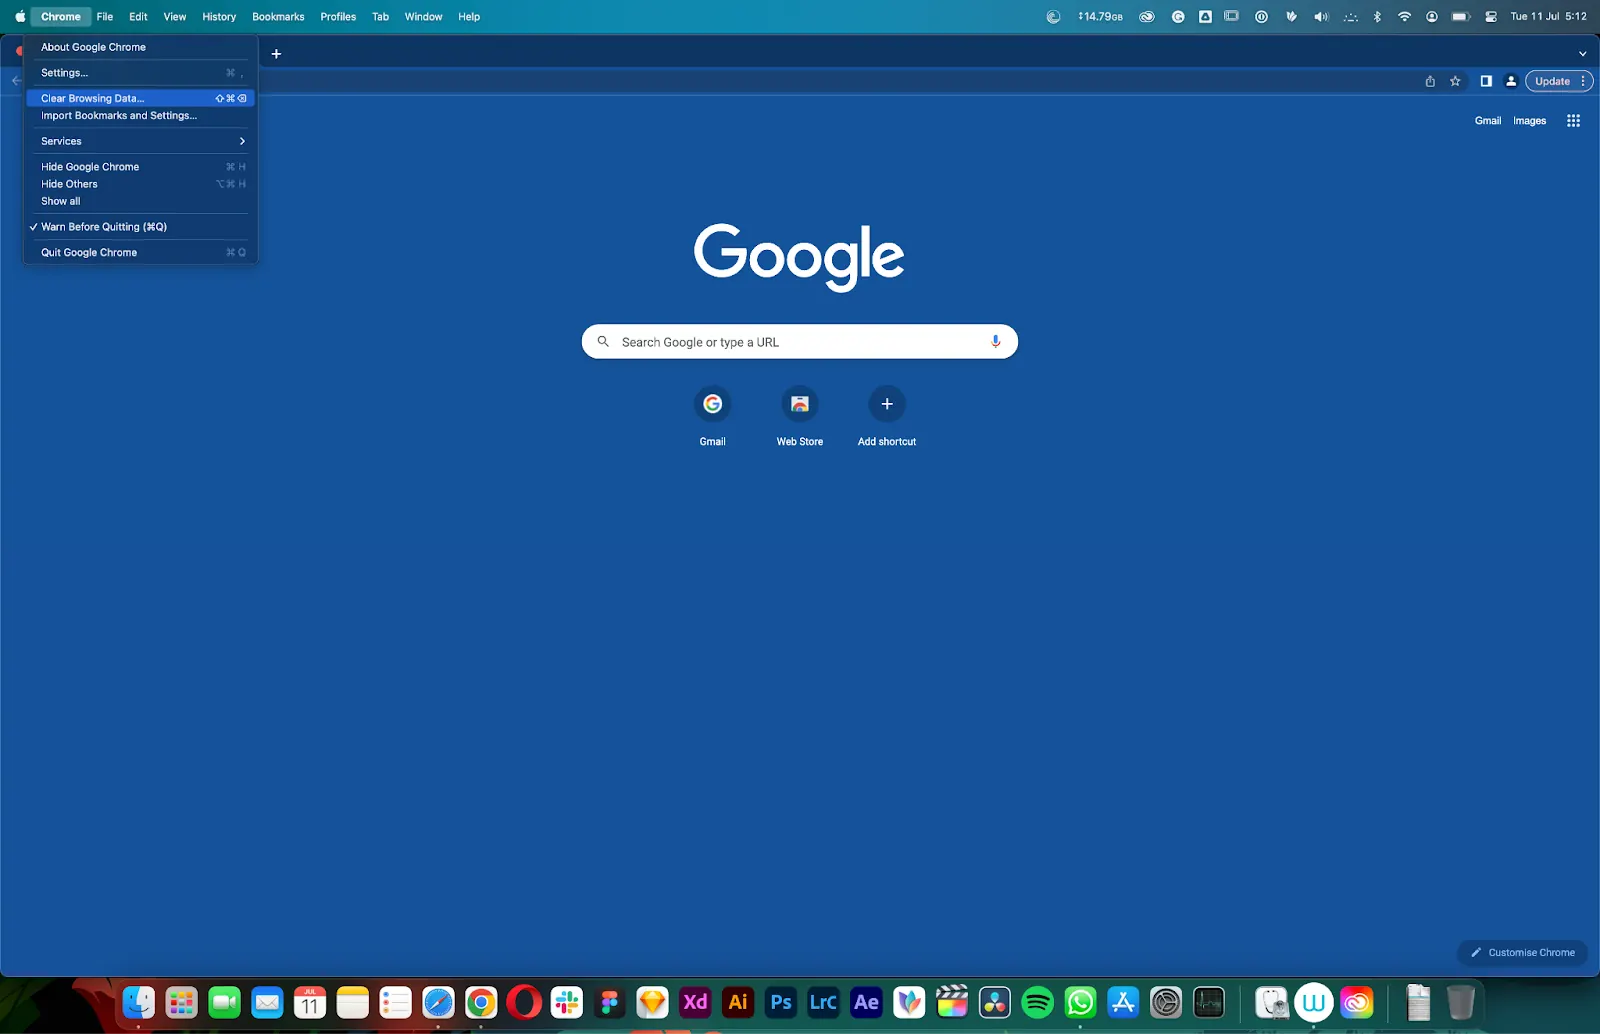The image size is (1600, 1034).
Task: Toggle Warn Before Quitting option
Action: [140, 227]
